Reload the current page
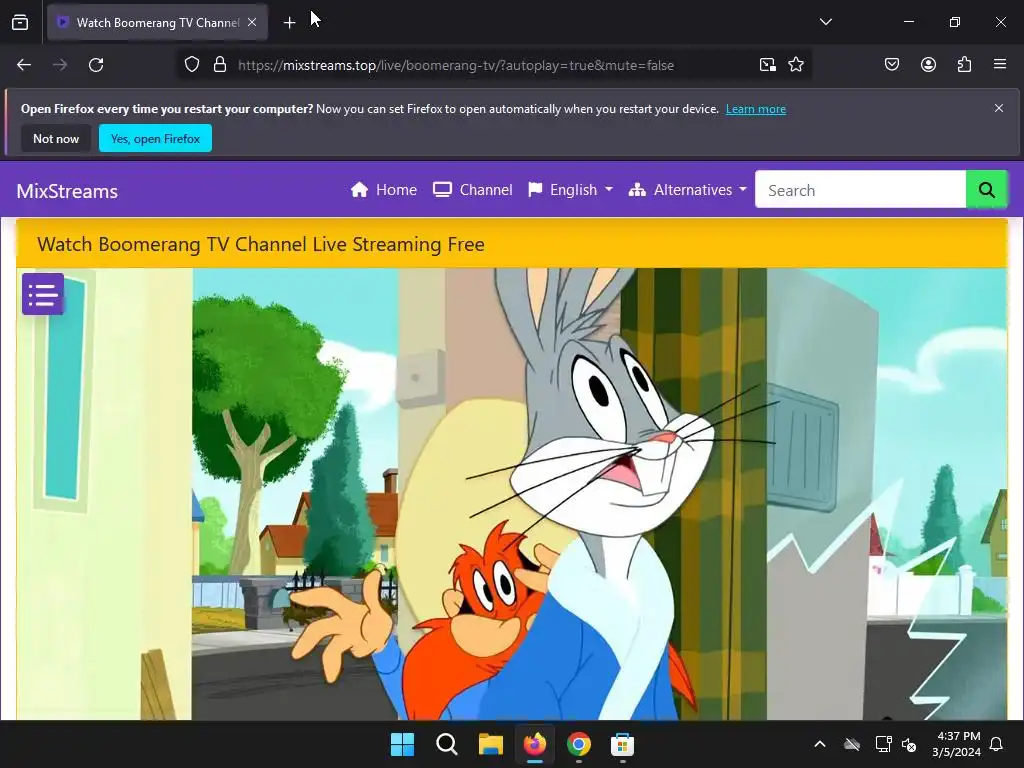Image resolution: width=1024 pixels, height=768 pixels. tap(96, 65)
